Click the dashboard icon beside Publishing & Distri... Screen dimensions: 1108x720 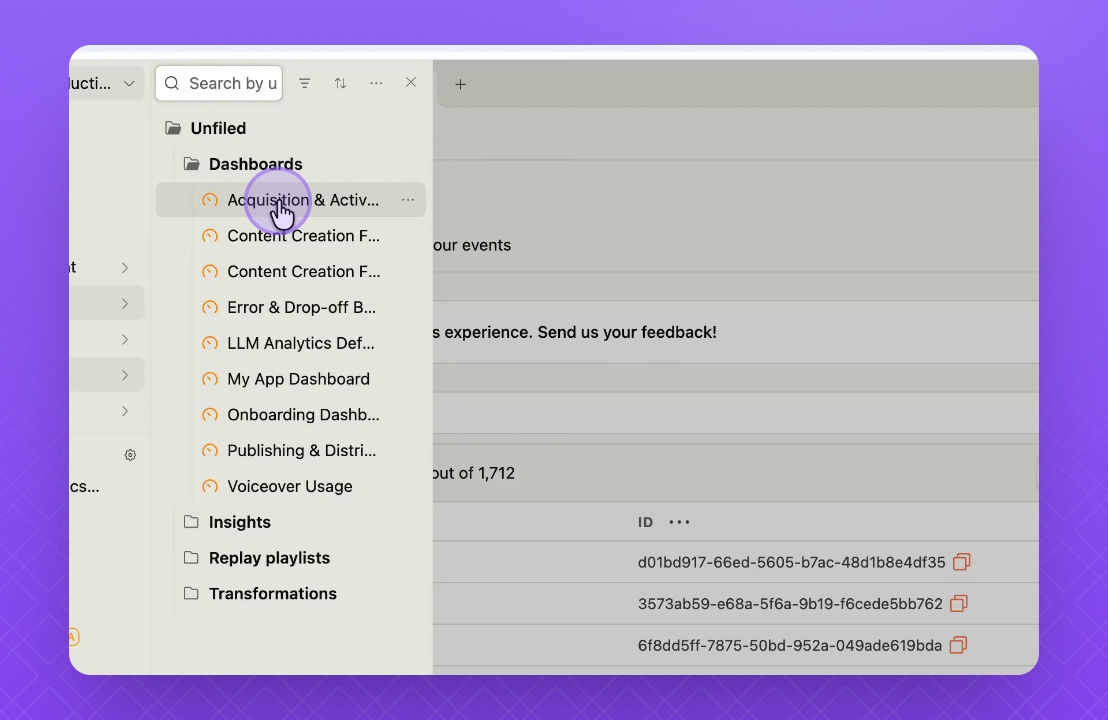(210, 451)
